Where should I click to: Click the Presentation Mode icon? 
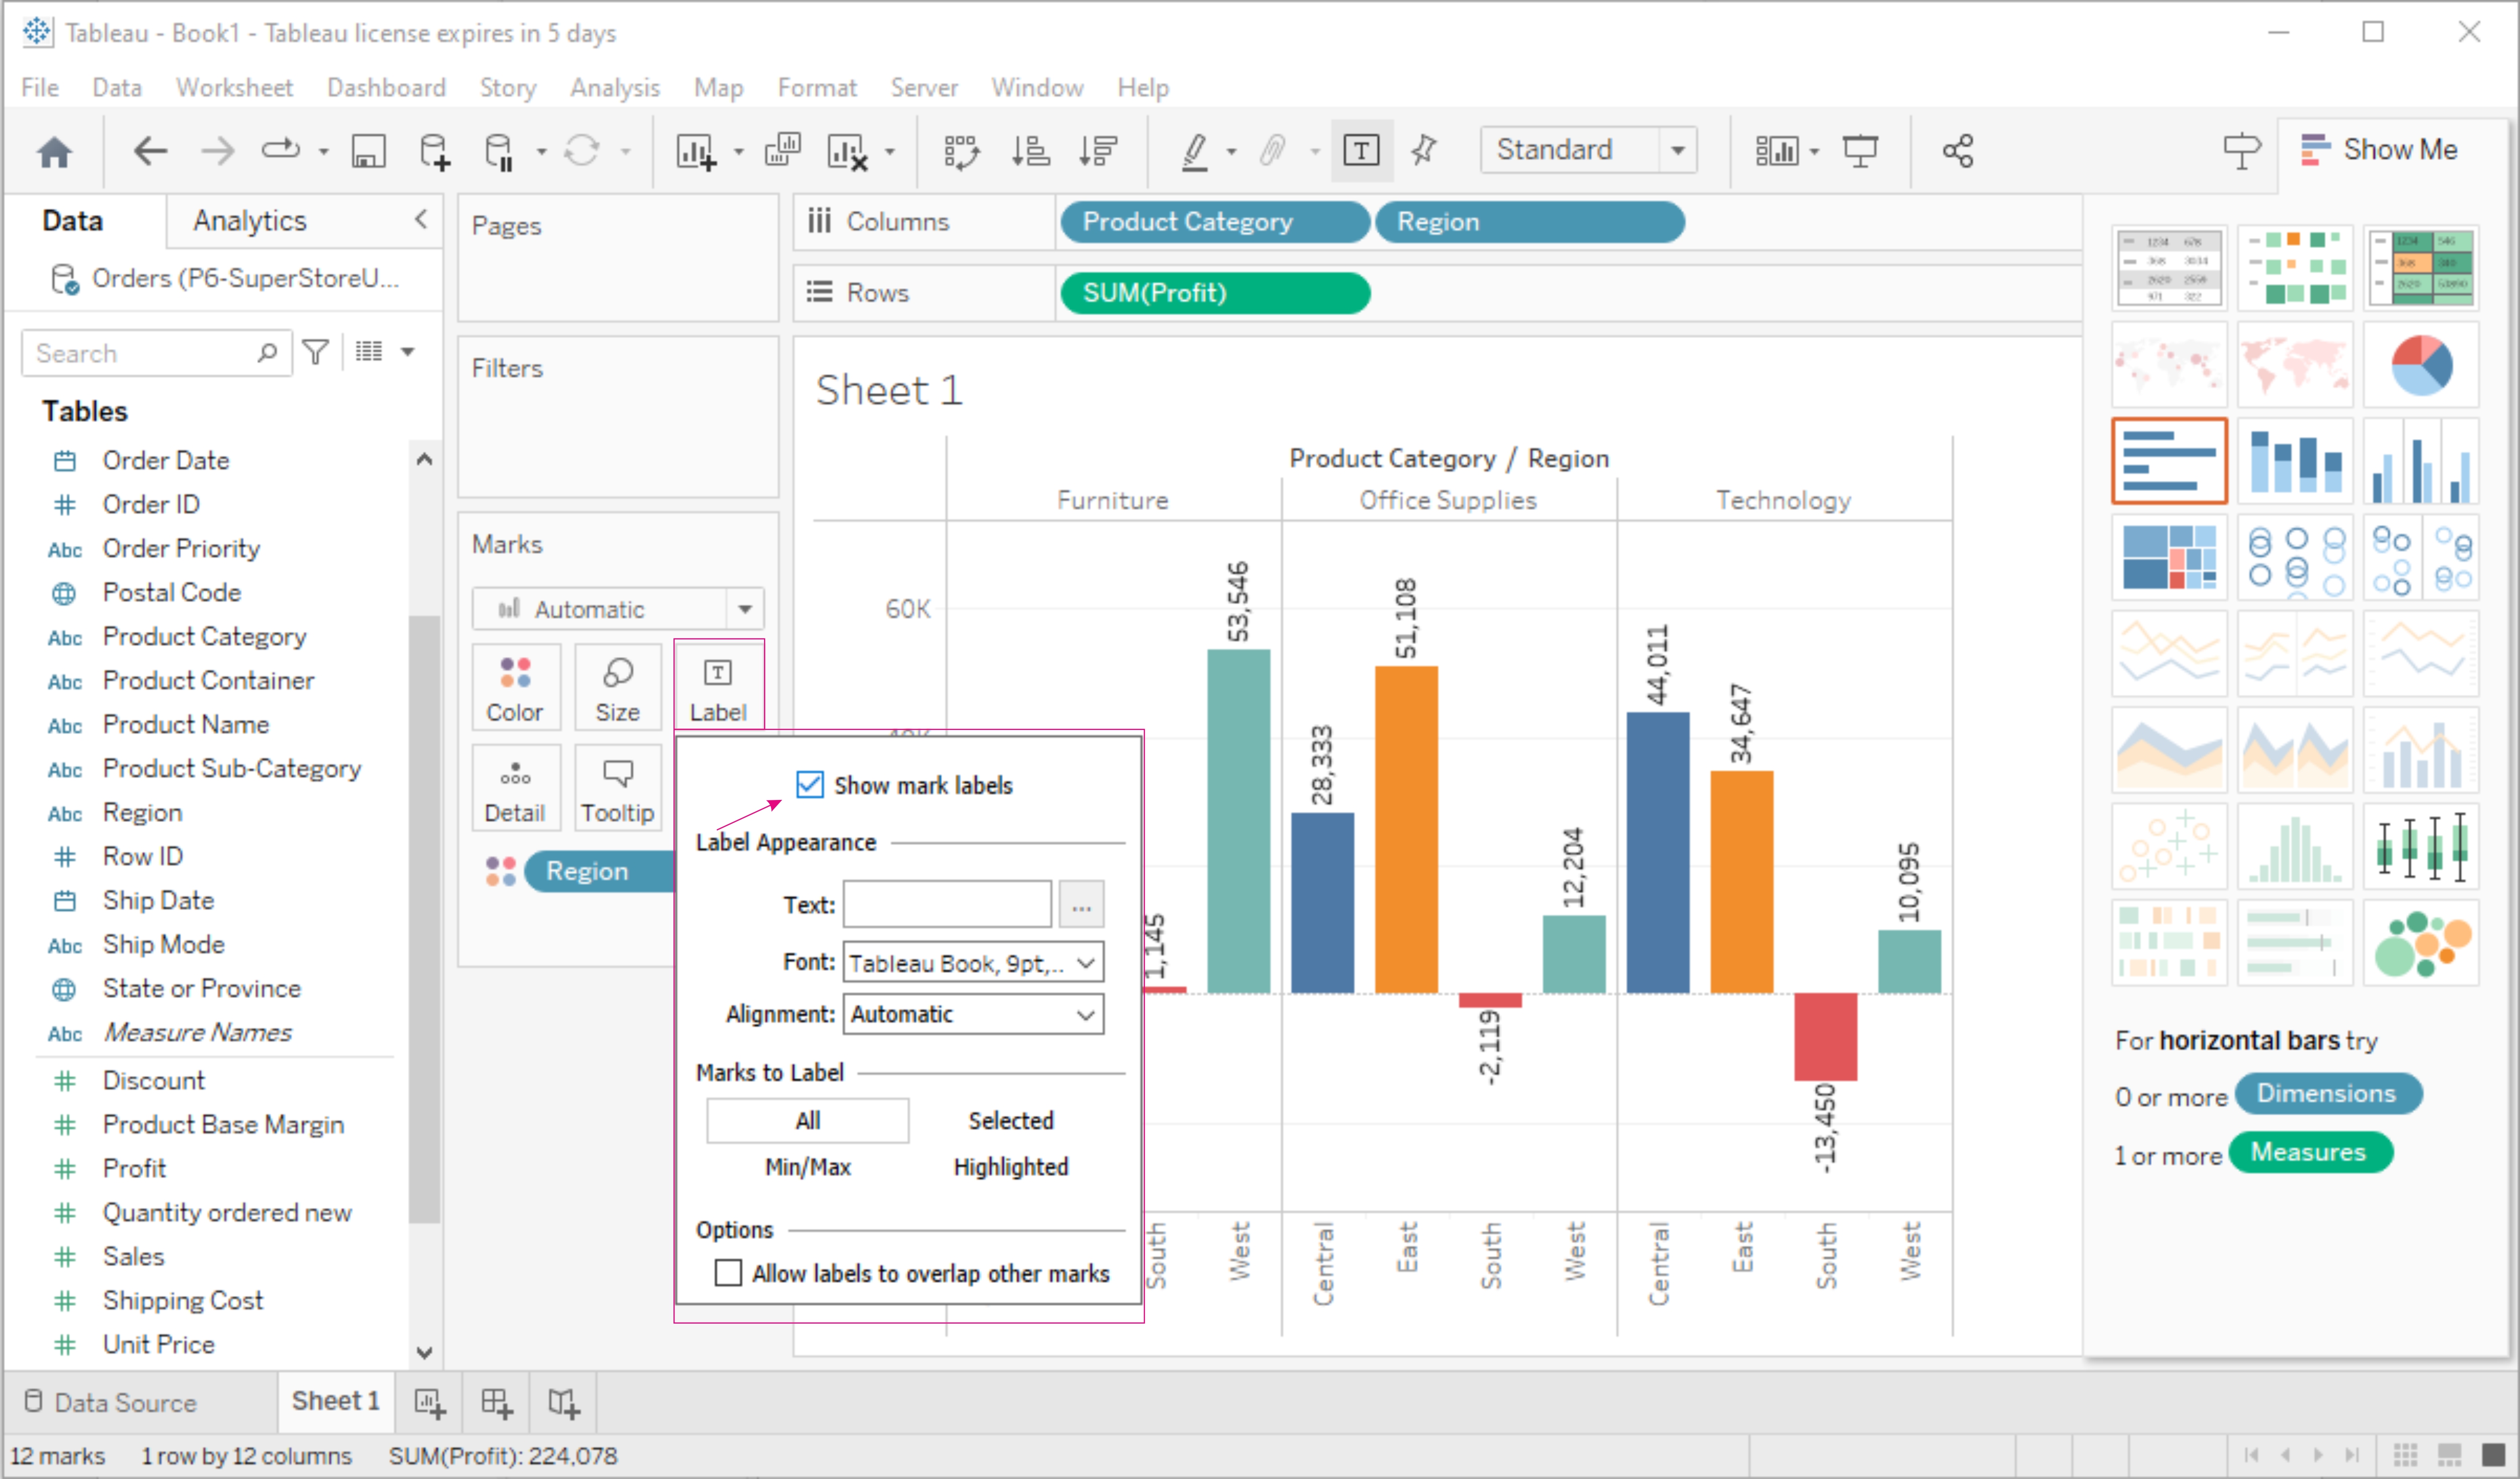pyautogui.click(x=1860, y=151)
